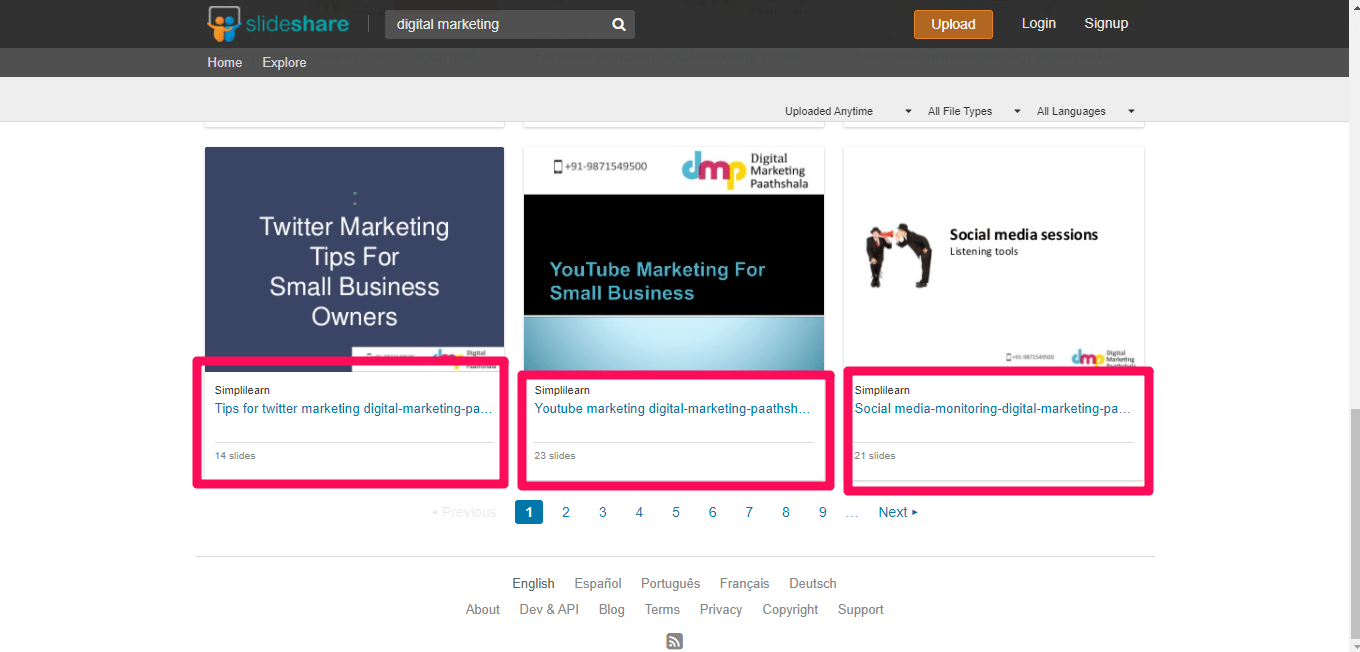Click Next pagination arrow link
Viewport: 1360px width, 652px height.
897,512
